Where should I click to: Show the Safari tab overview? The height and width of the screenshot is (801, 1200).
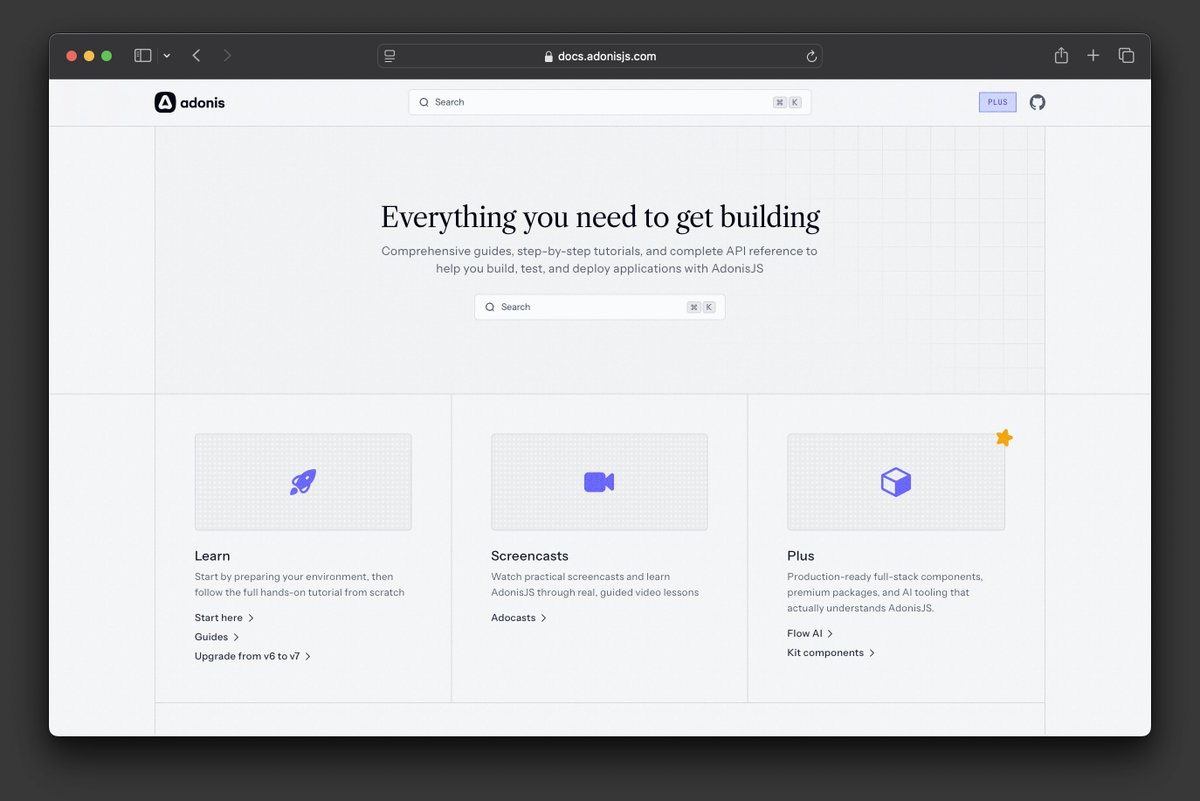tap(1126, 56)
